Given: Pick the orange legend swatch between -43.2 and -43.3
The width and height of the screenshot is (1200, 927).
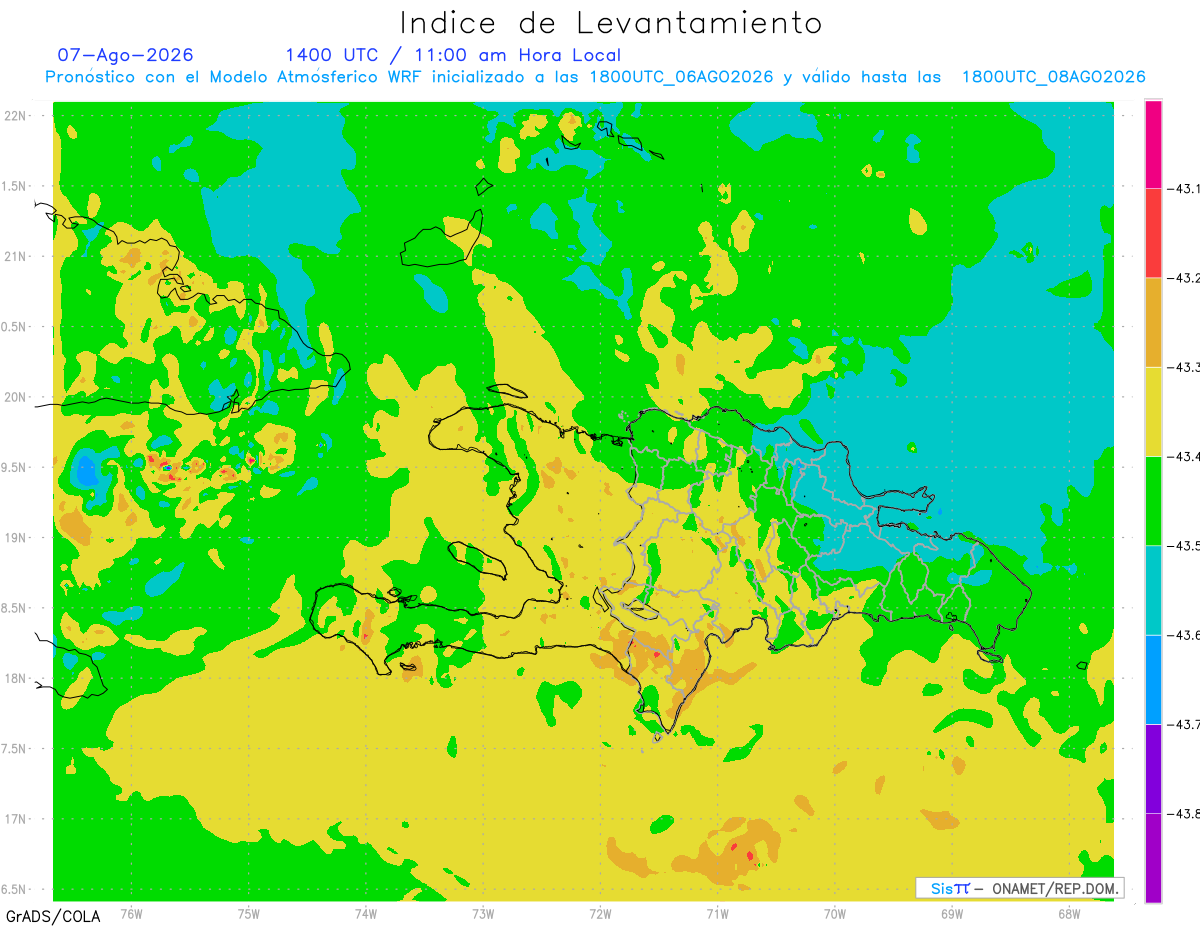Looking at the screenshot, I should point(1153,322).
